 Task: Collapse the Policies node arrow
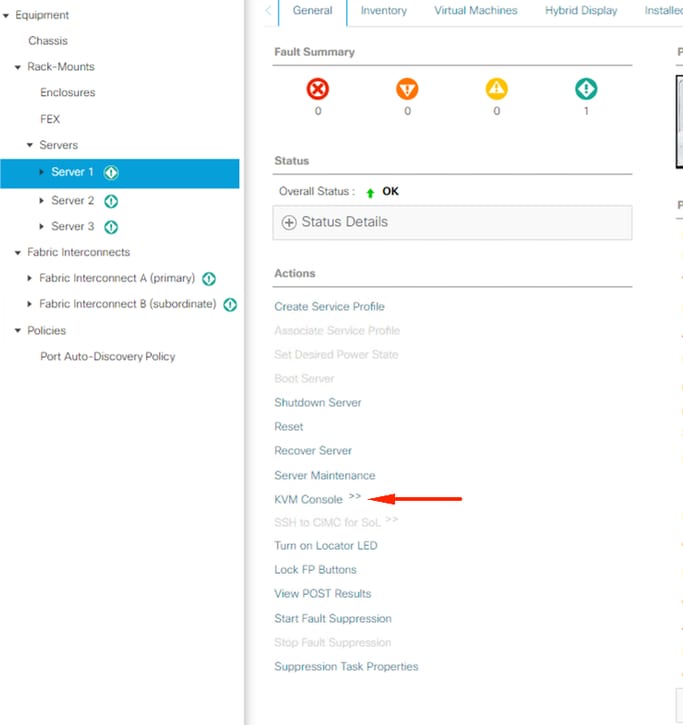[18, 331]
